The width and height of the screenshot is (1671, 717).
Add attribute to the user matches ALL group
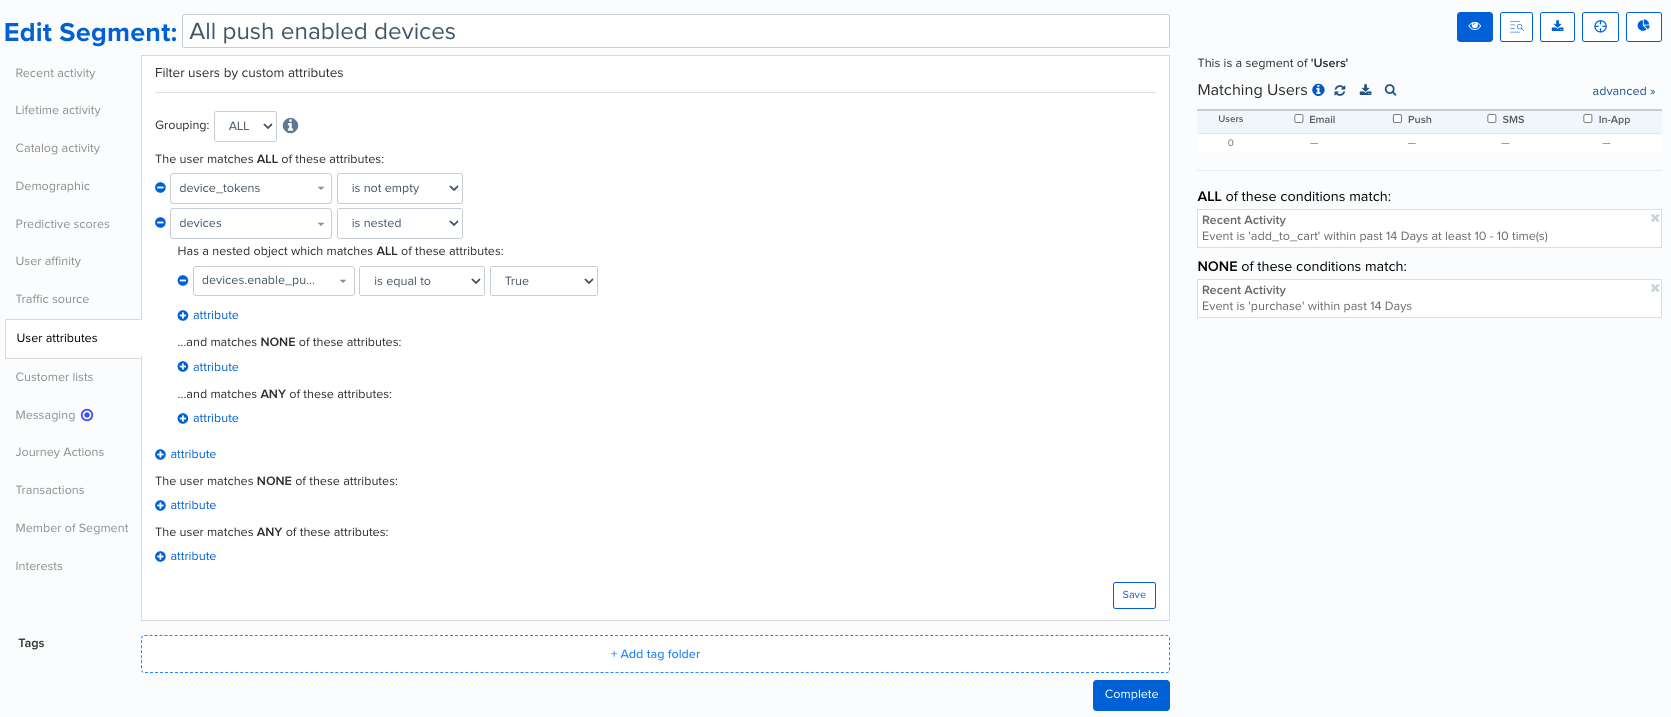pyautogui.click(x=186, y=454)
